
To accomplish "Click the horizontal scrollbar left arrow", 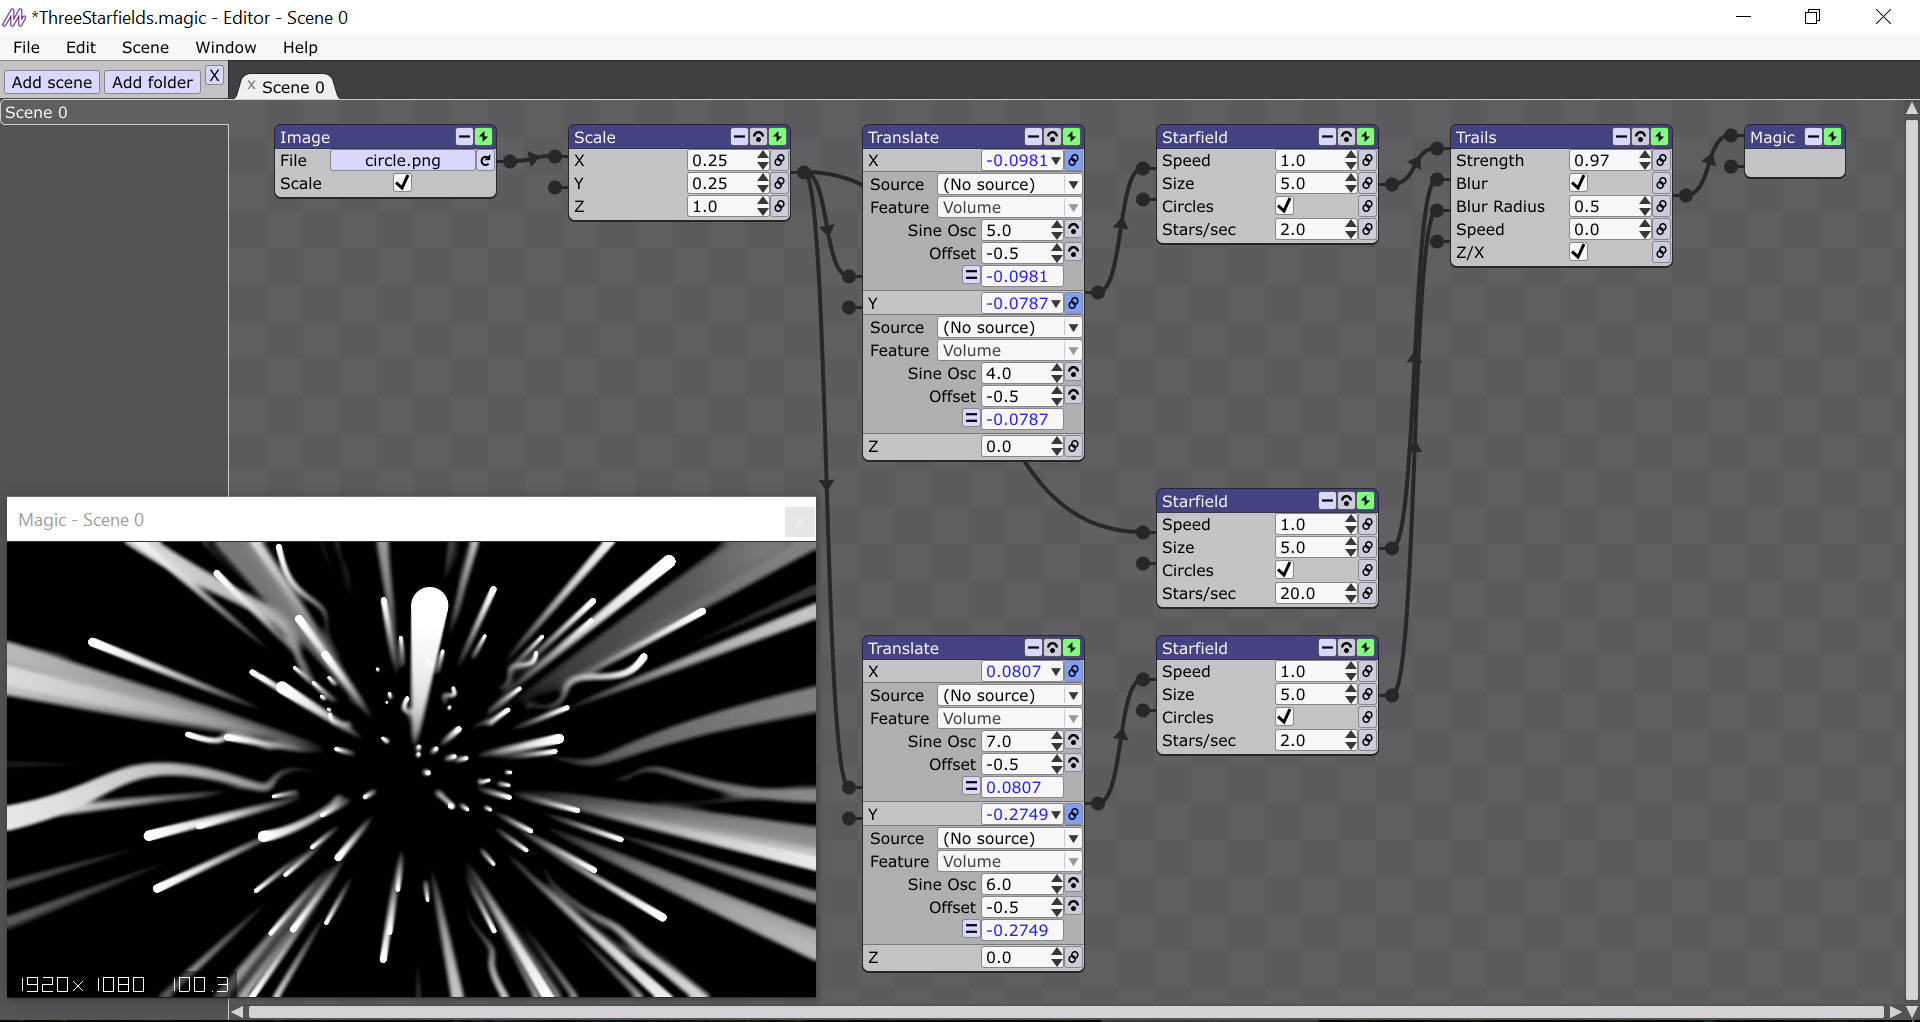I will [x=237, y=1012].
